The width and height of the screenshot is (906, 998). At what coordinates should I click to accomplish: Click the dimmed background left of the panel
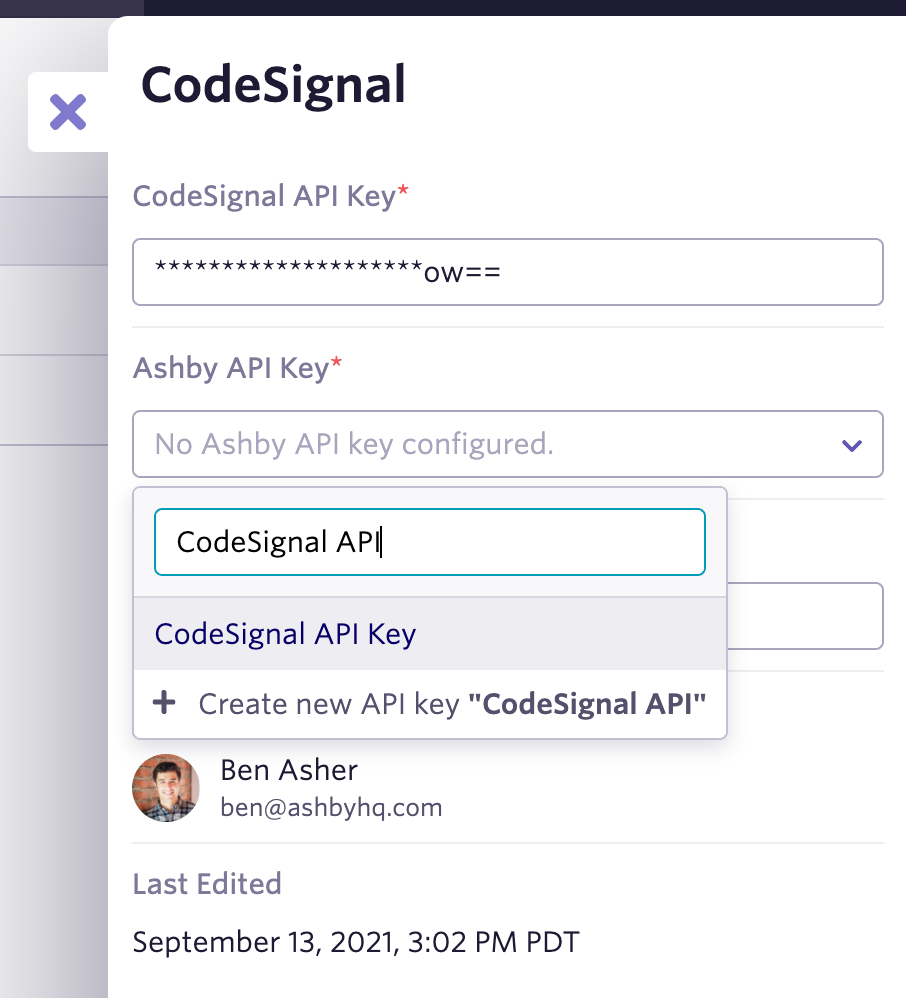[52, 600]
